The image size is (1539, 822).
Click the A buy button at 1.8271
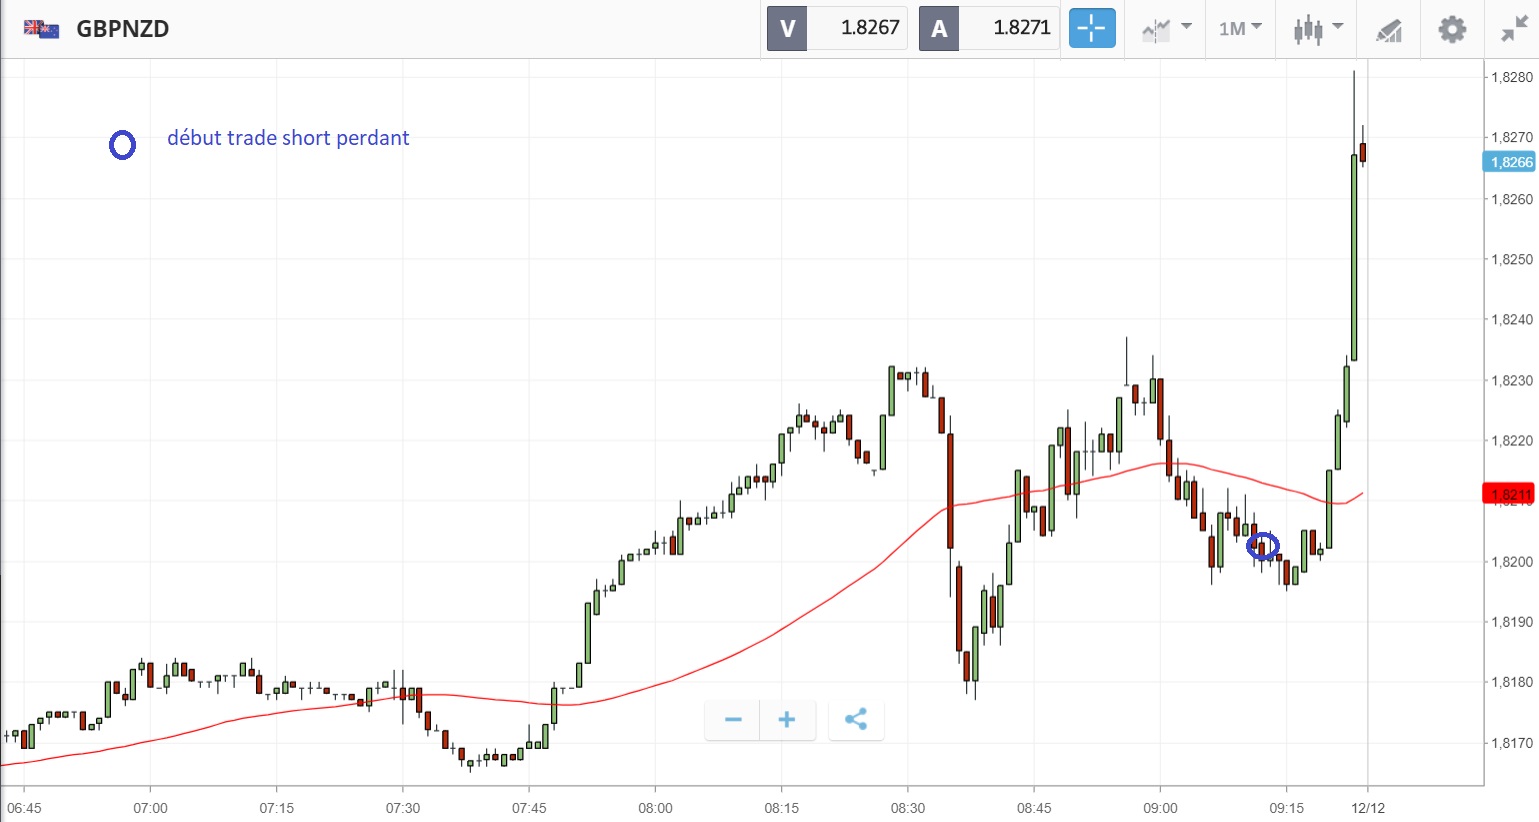(x=989, y=28)
